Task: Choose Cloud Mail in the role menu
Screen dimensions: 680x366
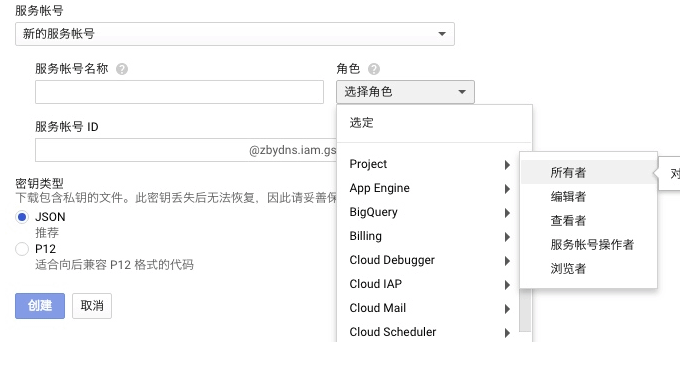Action: point(428,308)
